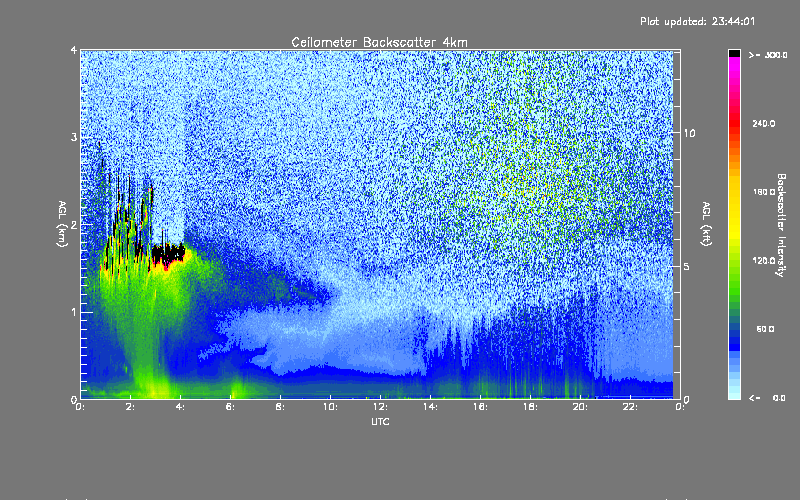
Task: Click the 10 kft label on right axis
Action: [x=689, y=133]
